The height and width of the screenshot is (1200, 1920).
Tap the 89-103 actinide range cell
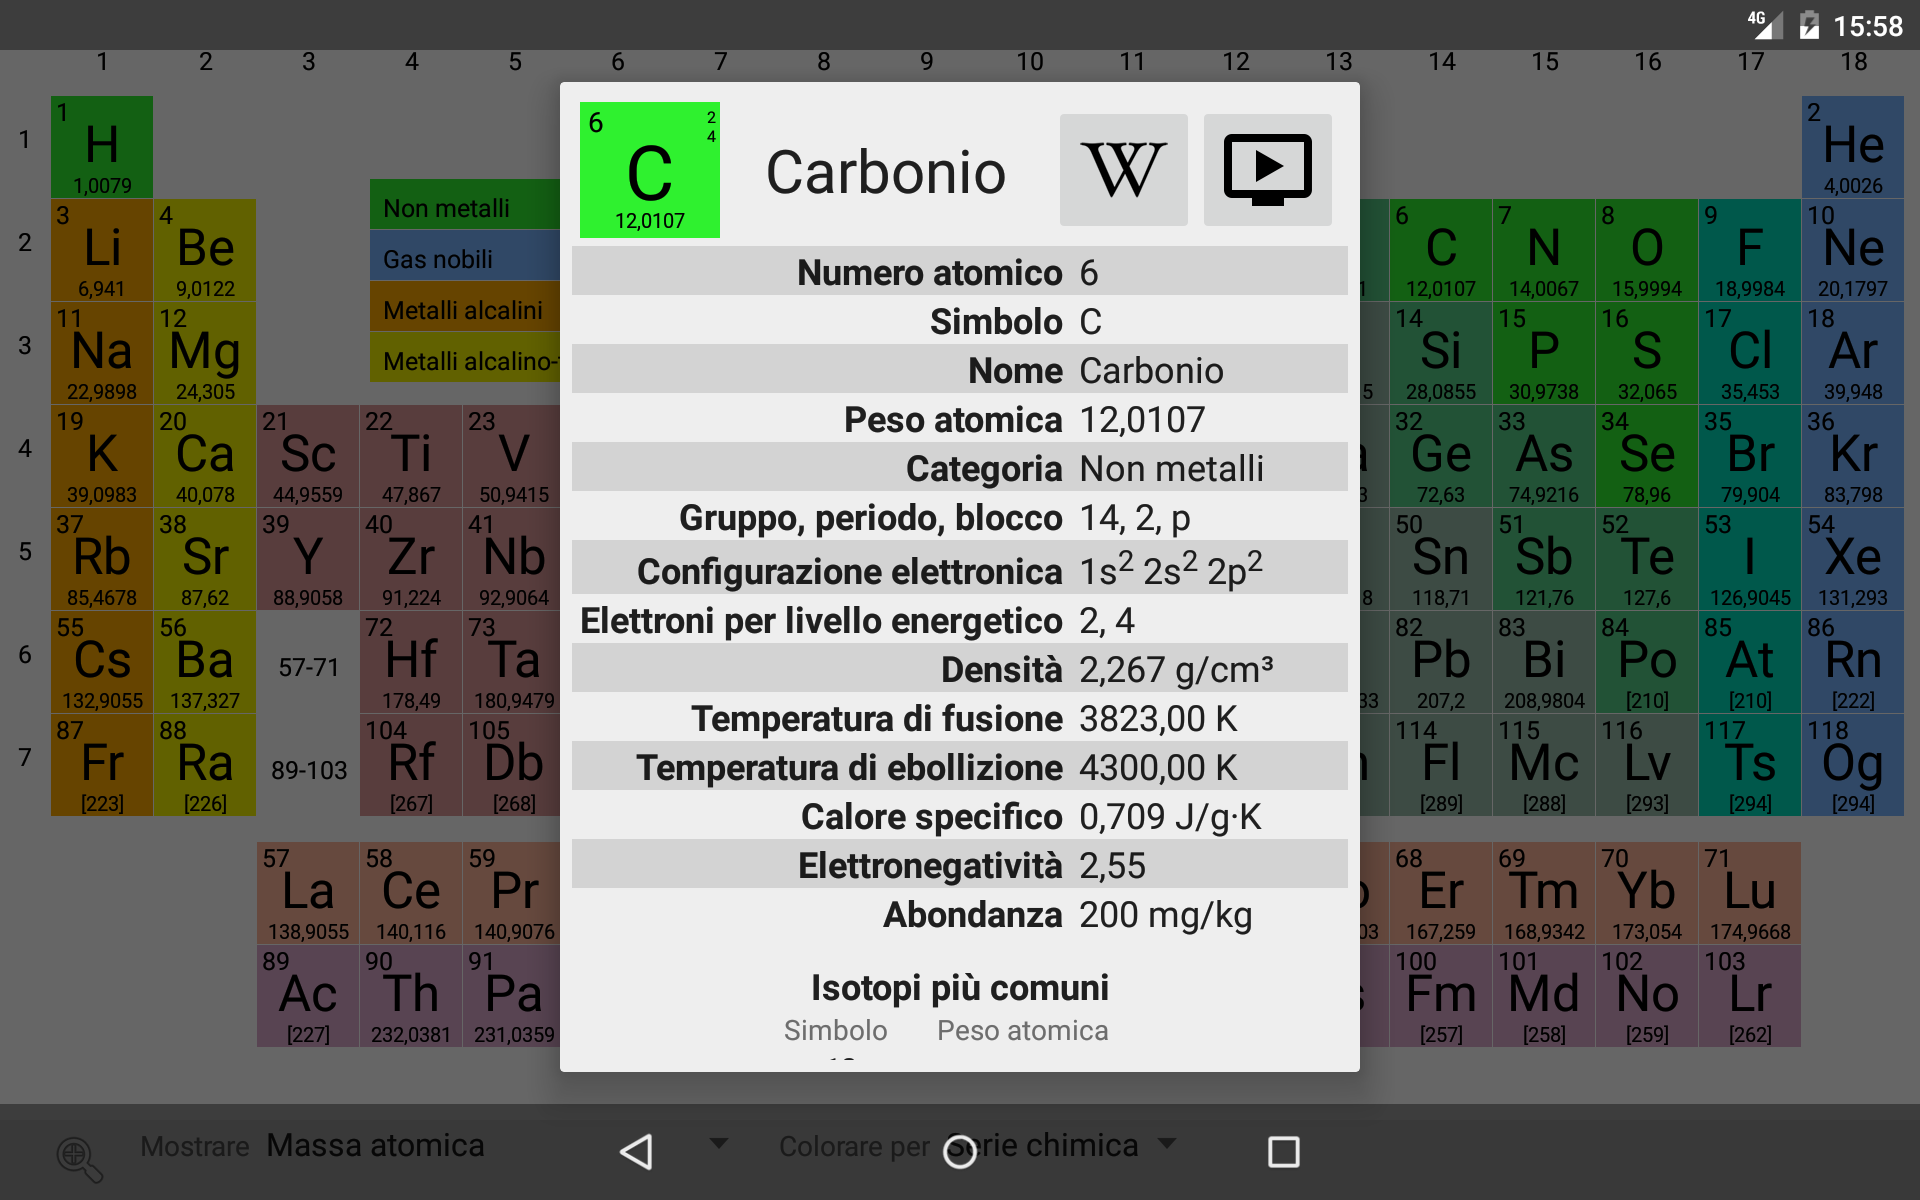pyautogui.click(x=308, y=770)
